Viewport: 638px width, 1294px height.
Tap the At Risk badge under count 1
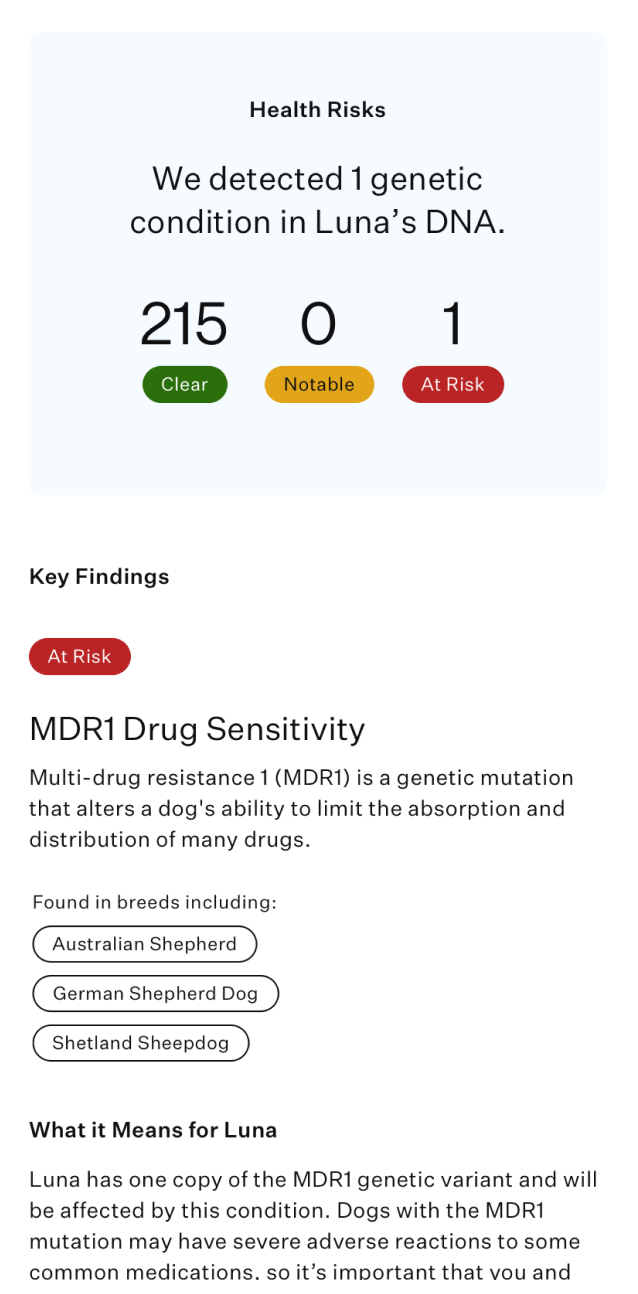(x=452, y=385)
